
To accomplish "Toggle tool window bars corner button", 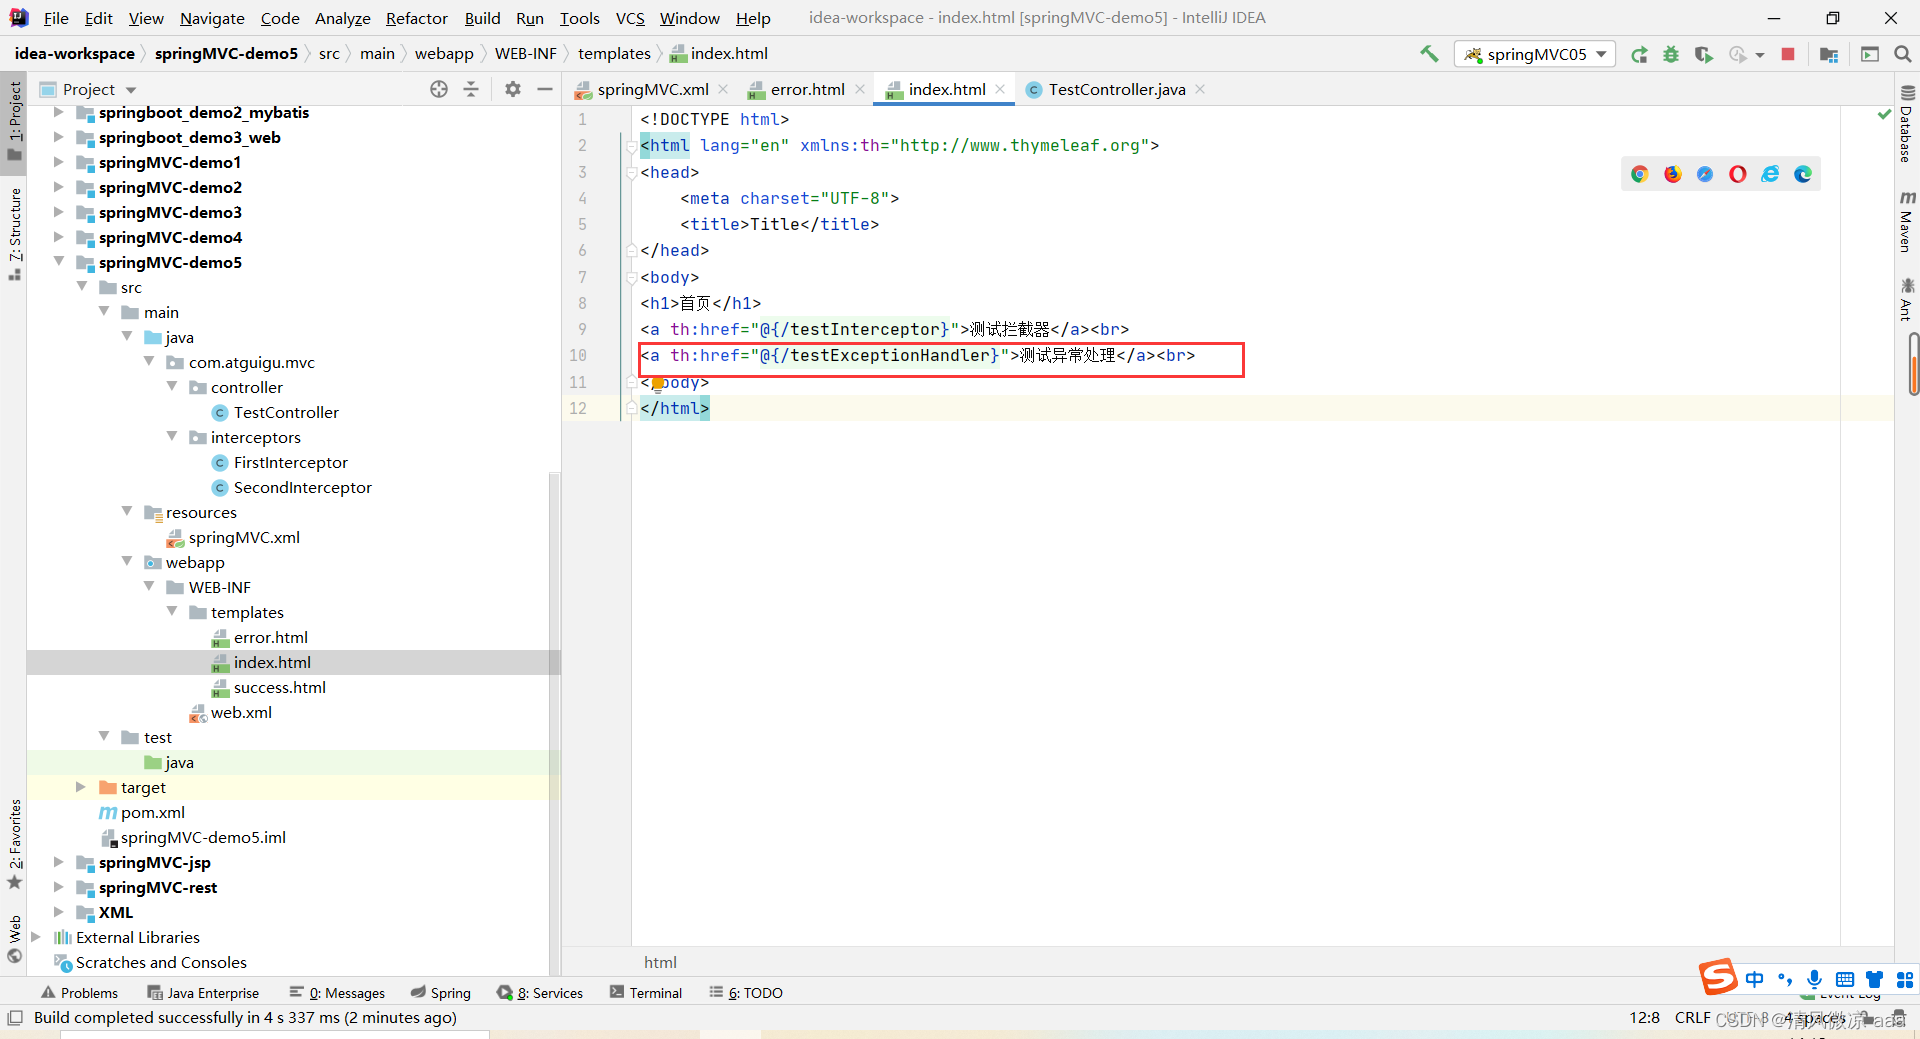I will pos(14,1018).
